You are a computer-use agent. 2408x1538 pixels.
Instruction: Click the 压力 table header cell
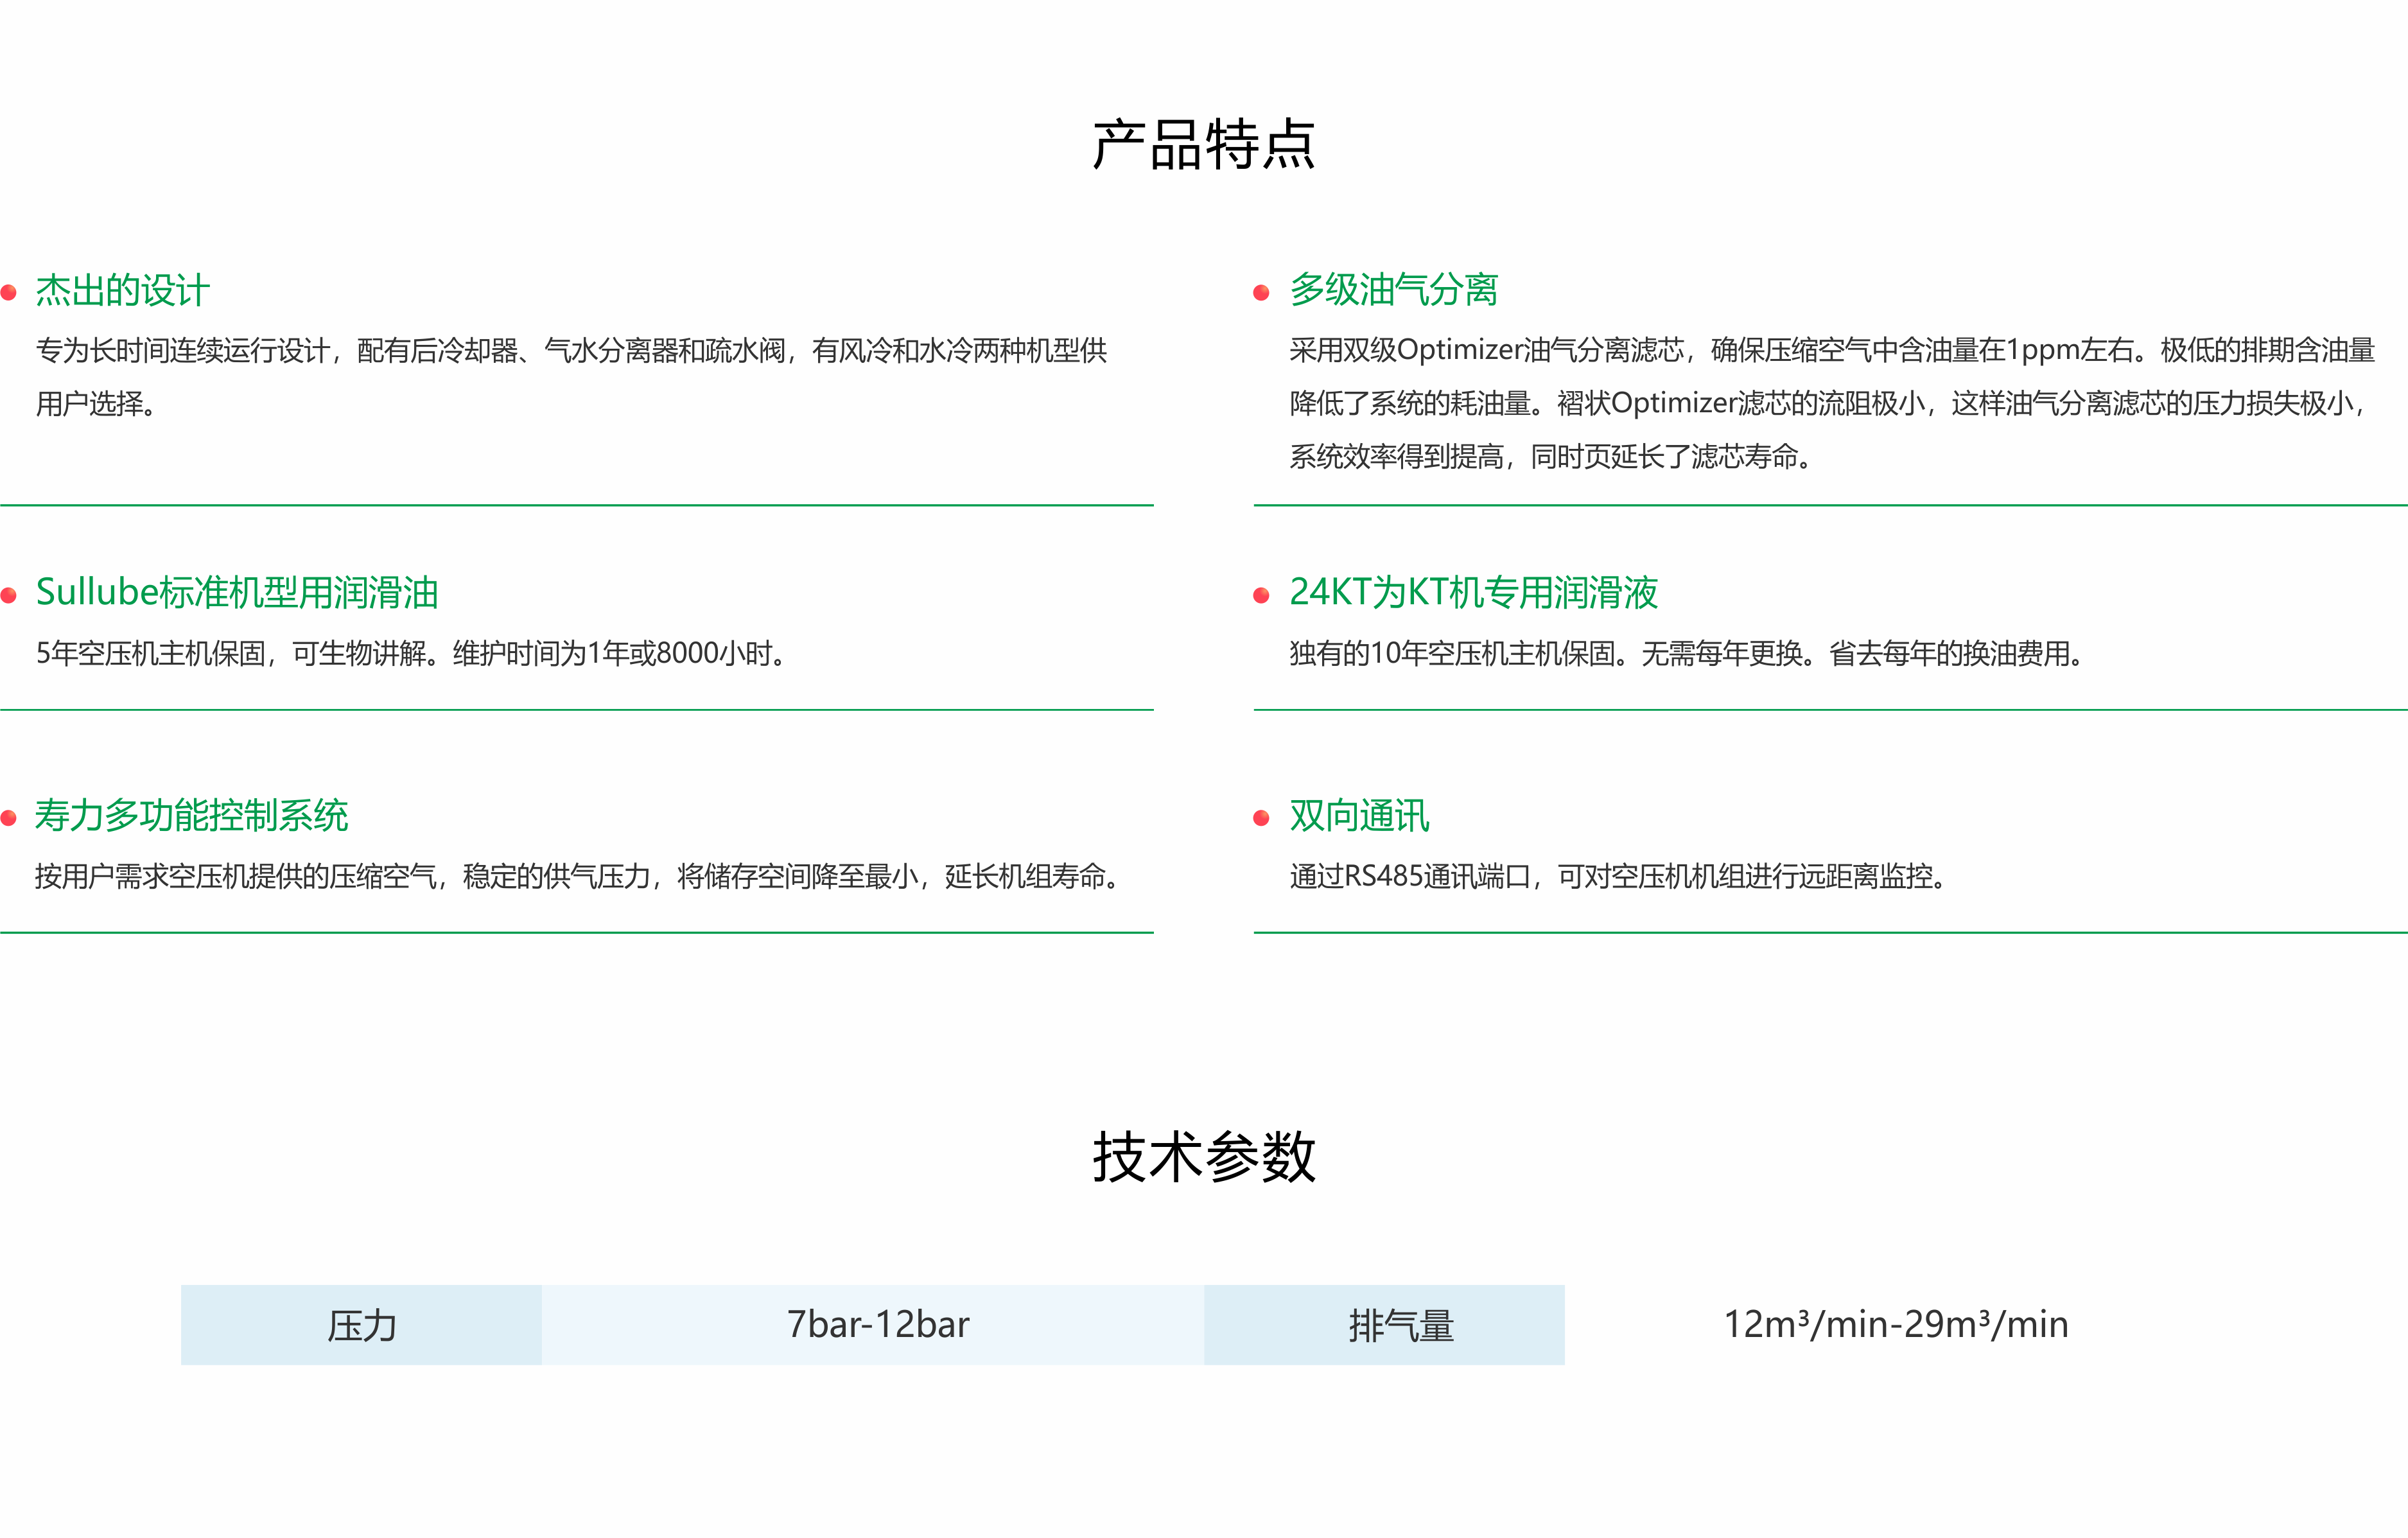361,1325
